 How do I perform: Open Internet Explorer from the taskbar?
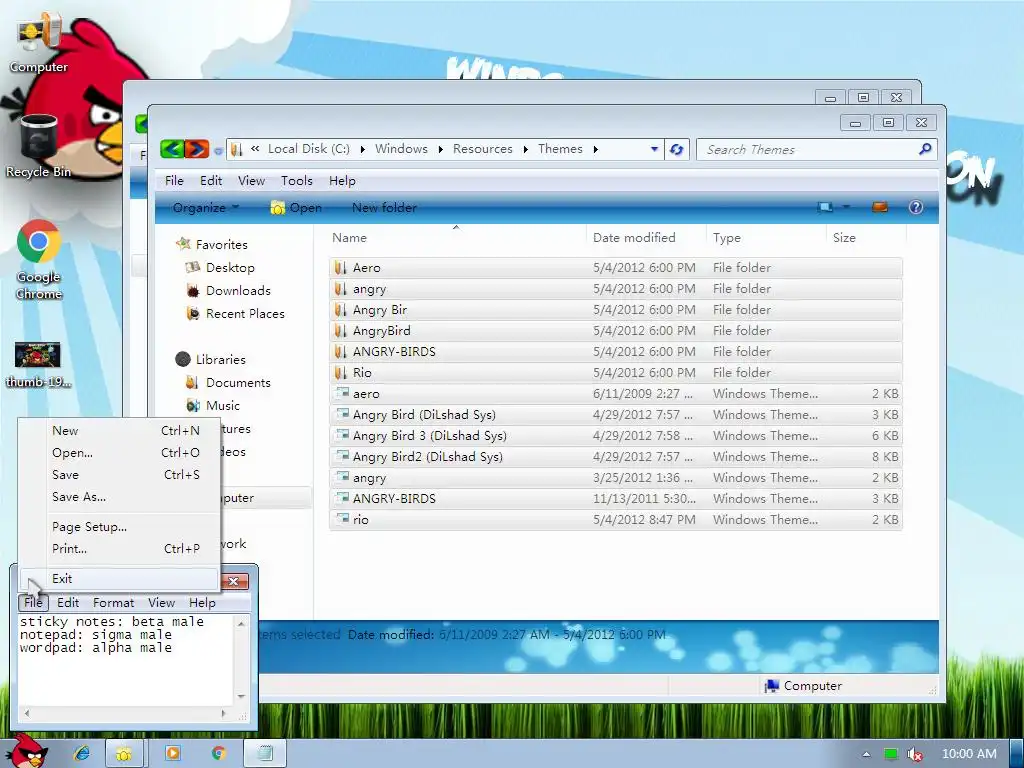82,754
